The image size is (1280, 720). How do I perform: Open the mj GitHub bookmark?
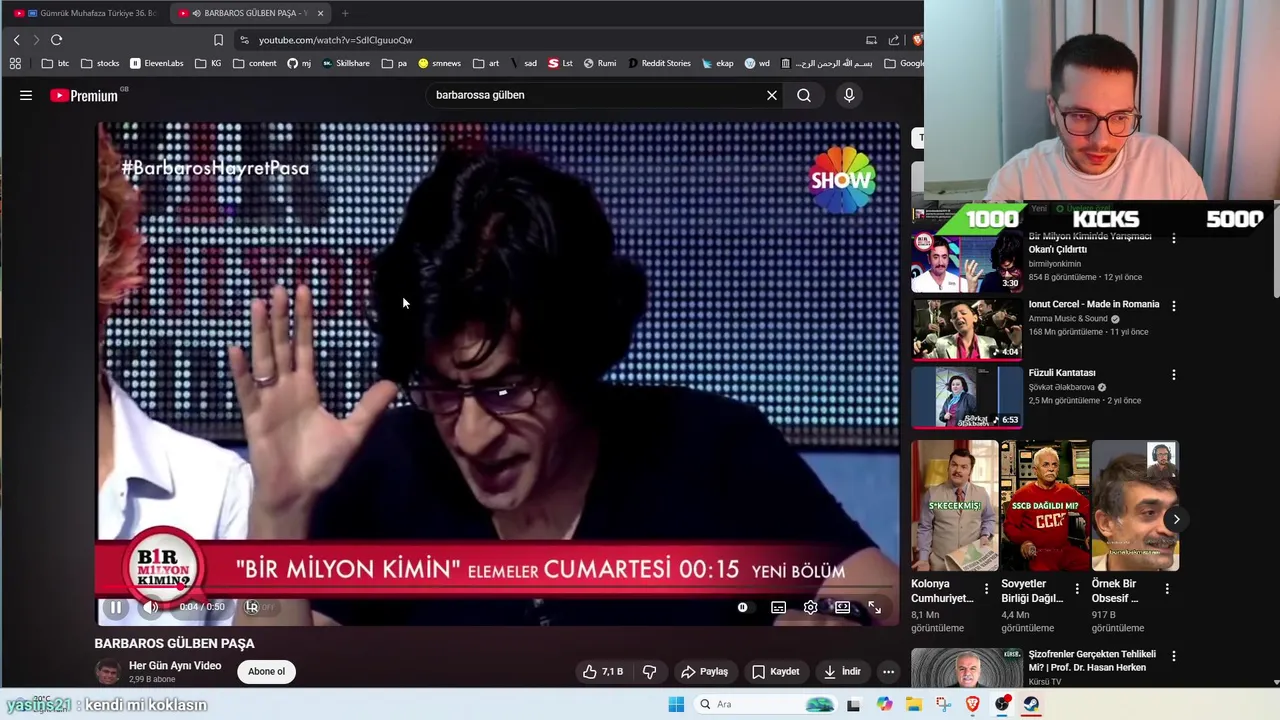click(x=299, y=63)
